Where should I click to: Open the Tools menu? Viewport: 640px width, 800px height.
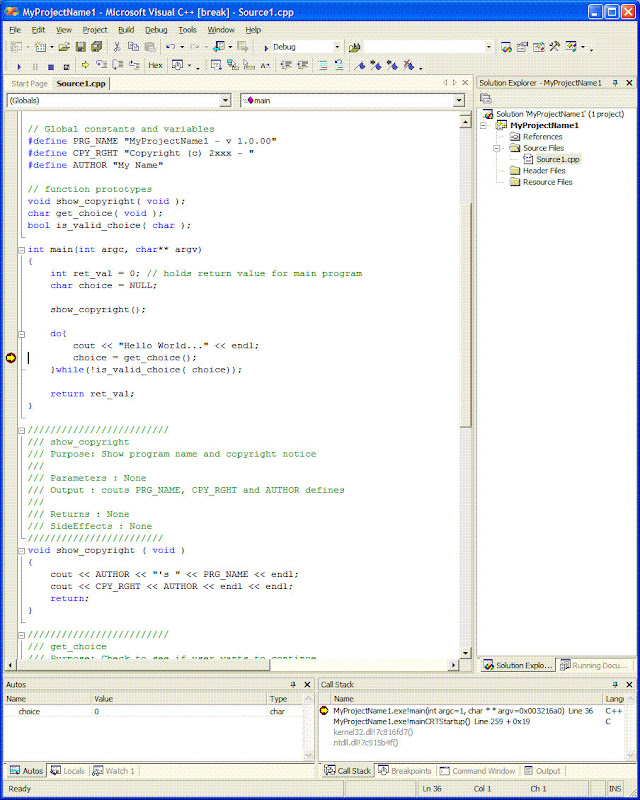click(x=187, y=30)
